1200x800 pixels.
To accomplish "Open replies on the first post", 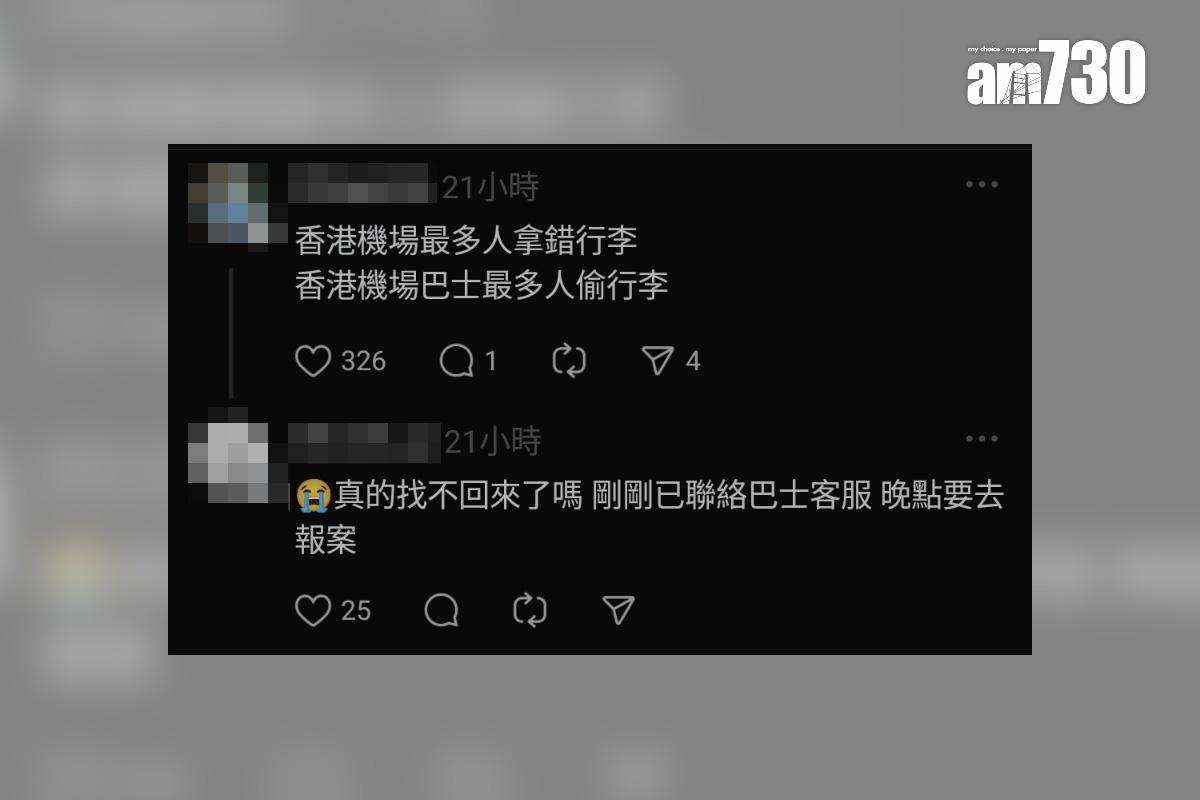I will coord(457,361).
